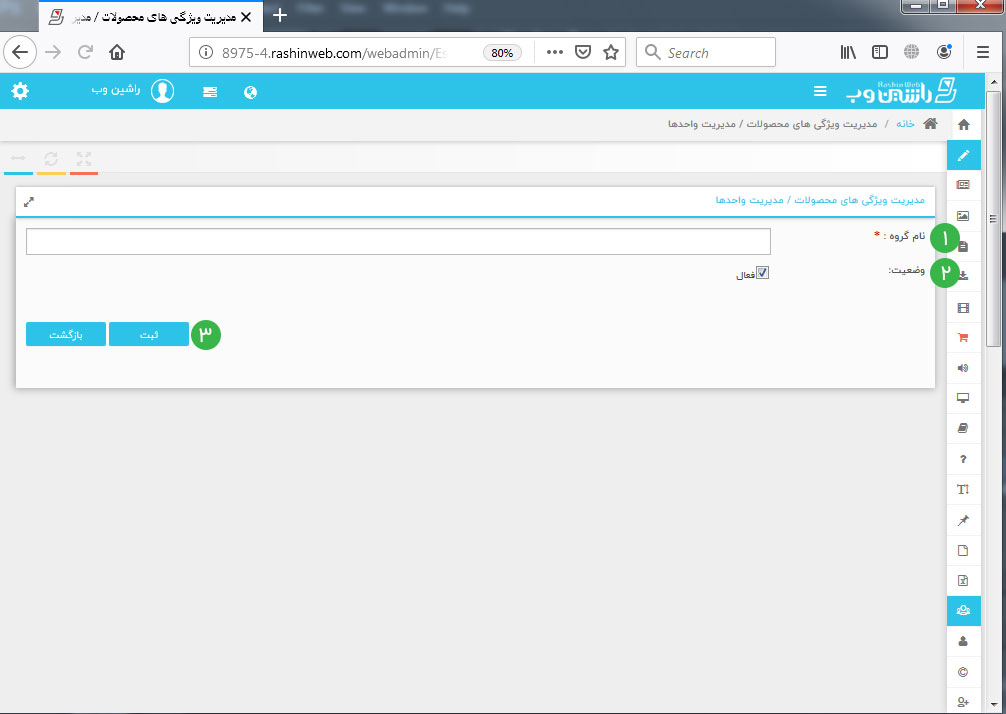Open the Excel file sidebar icon
Viewport: 1006px width, 714px height.
(963, 581)
